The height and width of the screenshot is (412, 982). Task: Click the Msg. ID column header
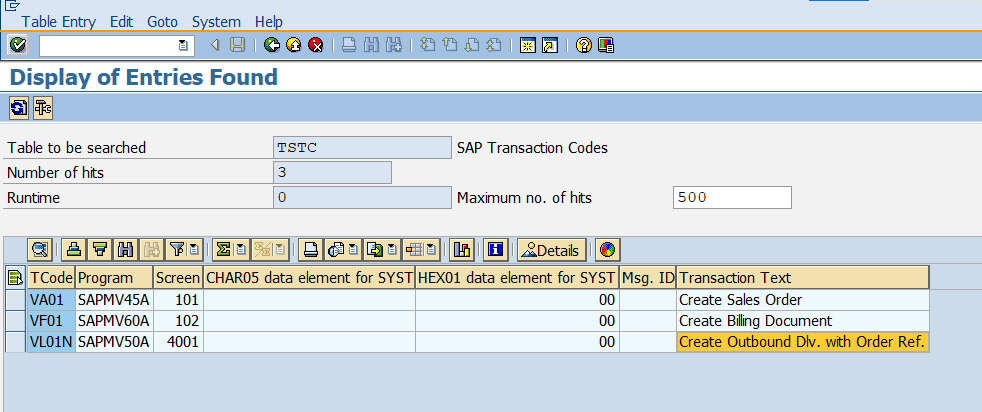click(648, 278)
